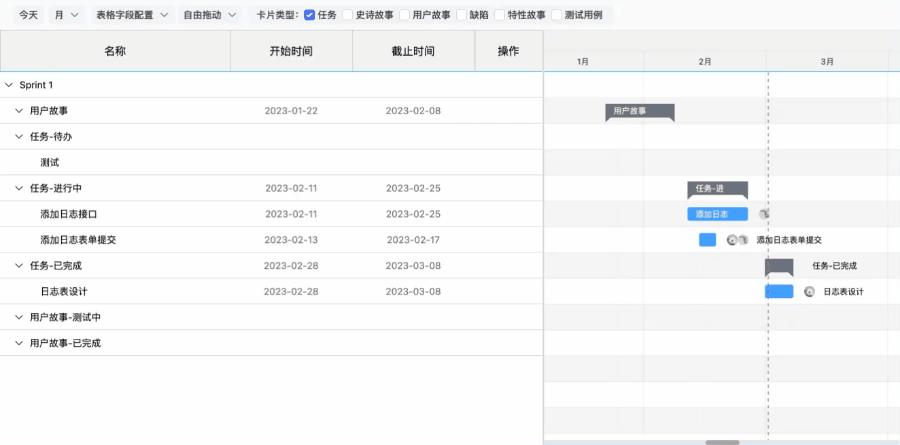
Task: Click the gray 任务-已完成 group bar
Action: tap(779, 266)
